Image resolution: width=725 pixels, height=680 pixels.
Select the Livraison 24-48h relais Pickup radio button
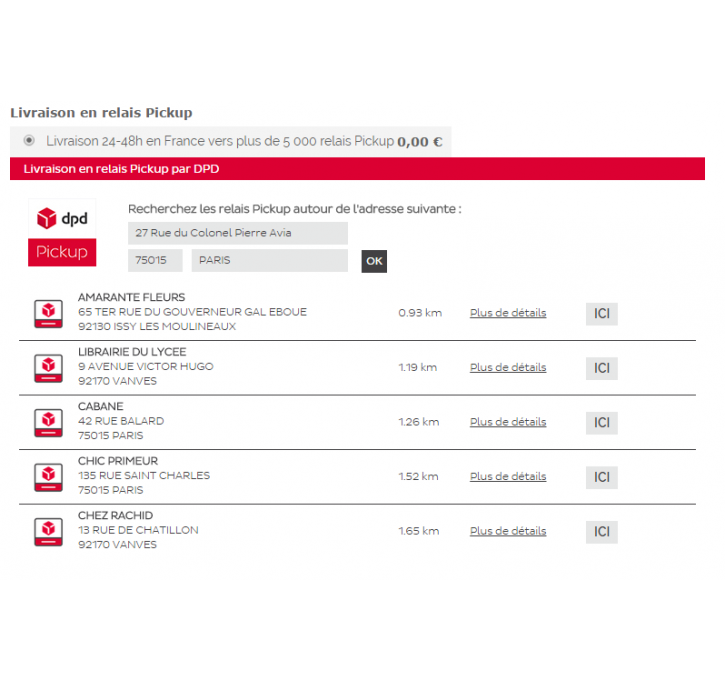(x=29, y=140)
